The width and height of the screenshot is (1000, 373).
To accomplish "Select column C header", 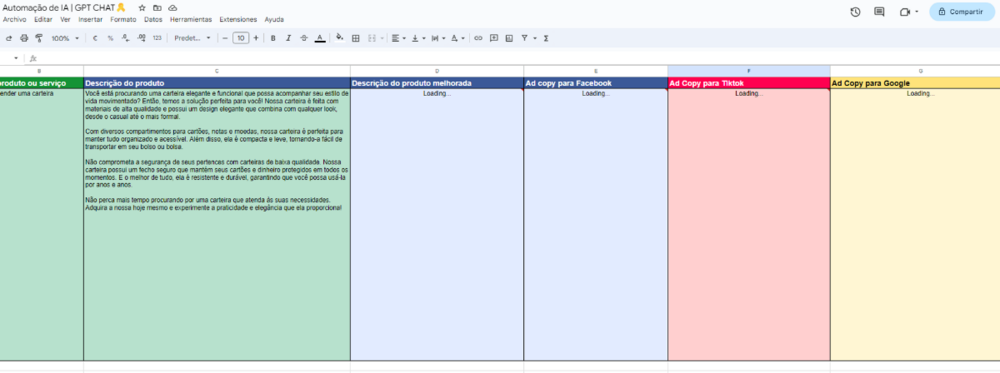I will pos(217,71).
